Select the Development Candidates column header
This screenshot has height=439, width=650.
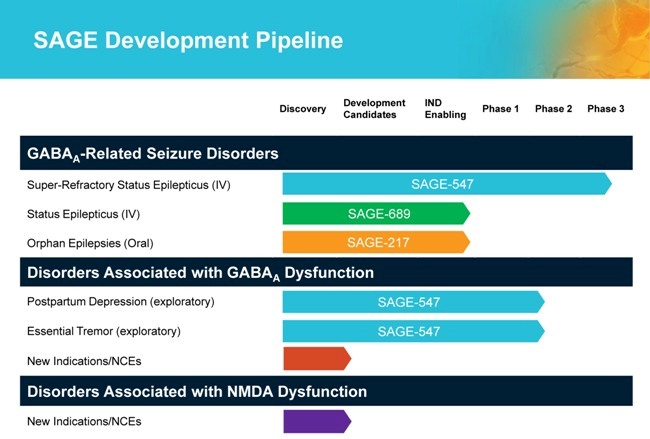click(x=374, y=109)
